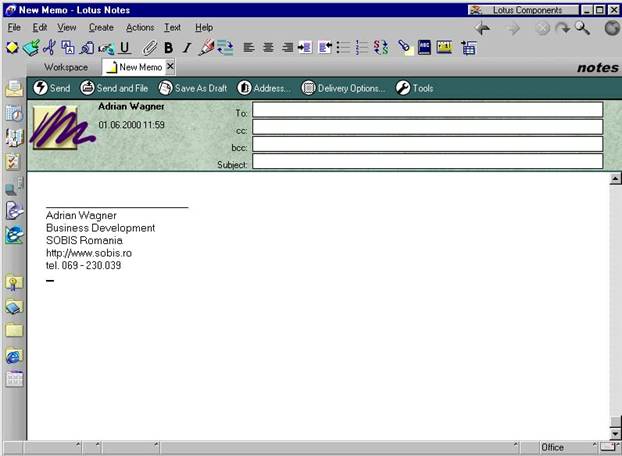Toggle italic text formatting
622x456 pixels.
(x=186, y=47)
